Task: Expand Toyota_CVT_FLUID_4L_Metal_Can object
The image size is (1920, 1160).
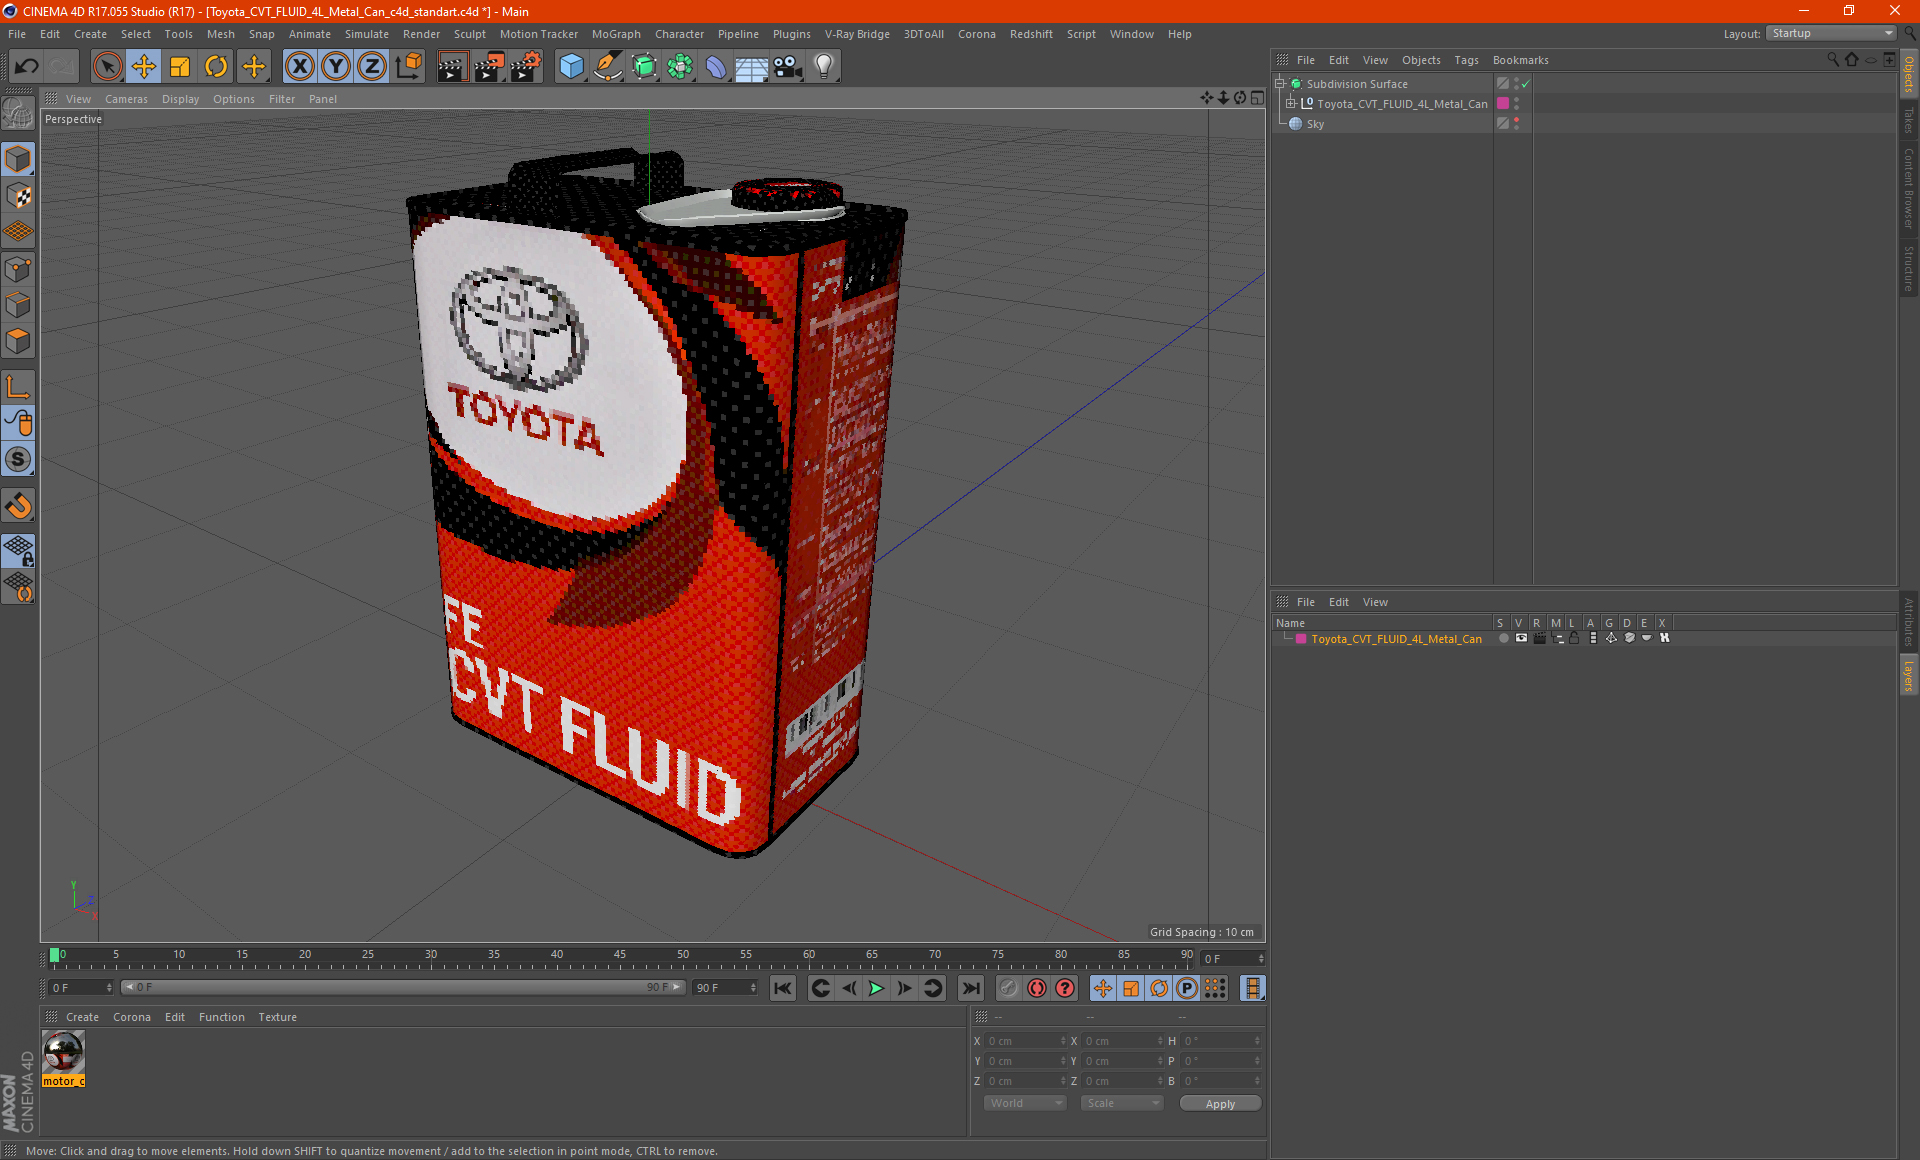Action: [x=1291, y=104]
